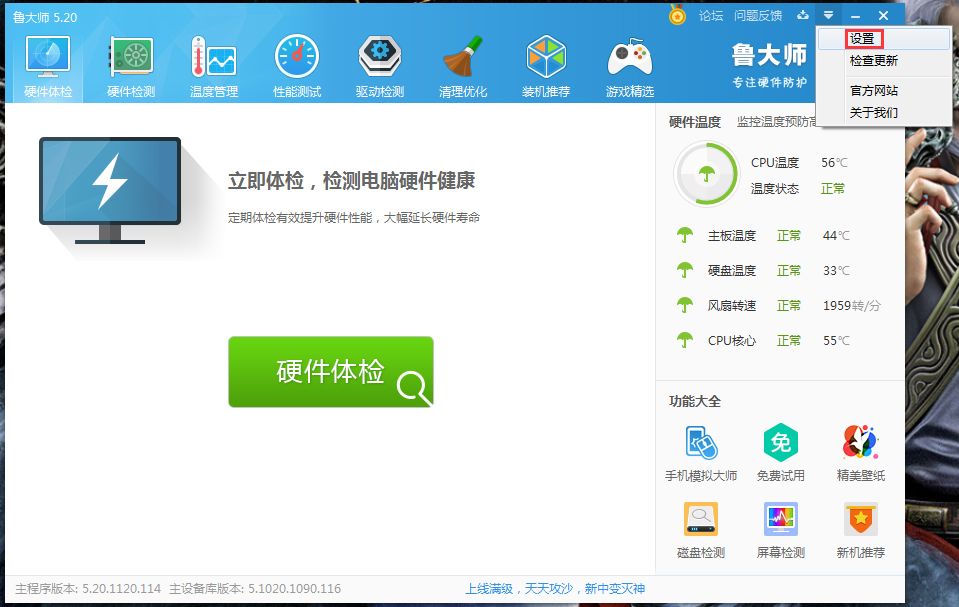Viewport: 959px width, 607px height.
Task: Open 性能测试 performance test
Action: click(296, 62)
